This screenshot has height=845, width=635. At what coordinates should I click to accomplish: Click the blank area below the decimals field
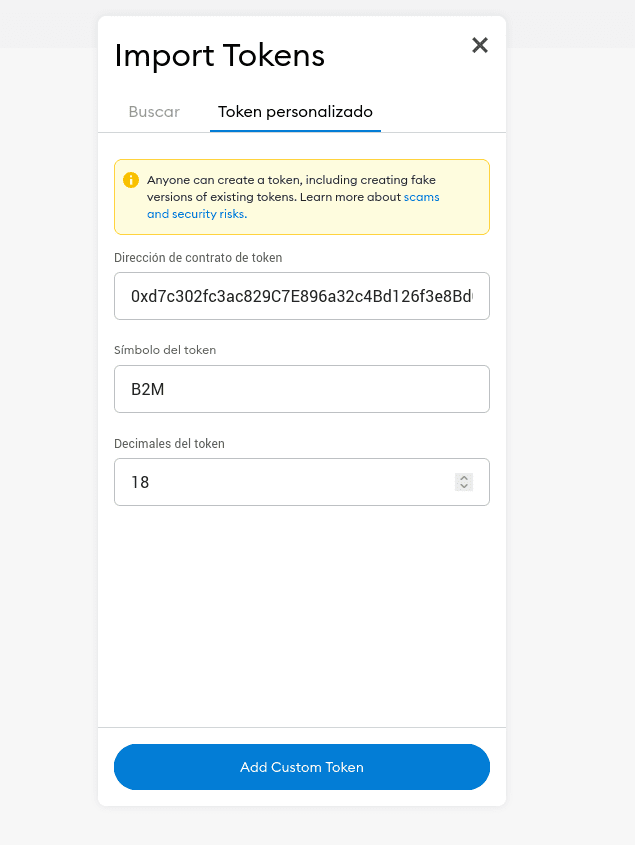(x=302, y=614)
